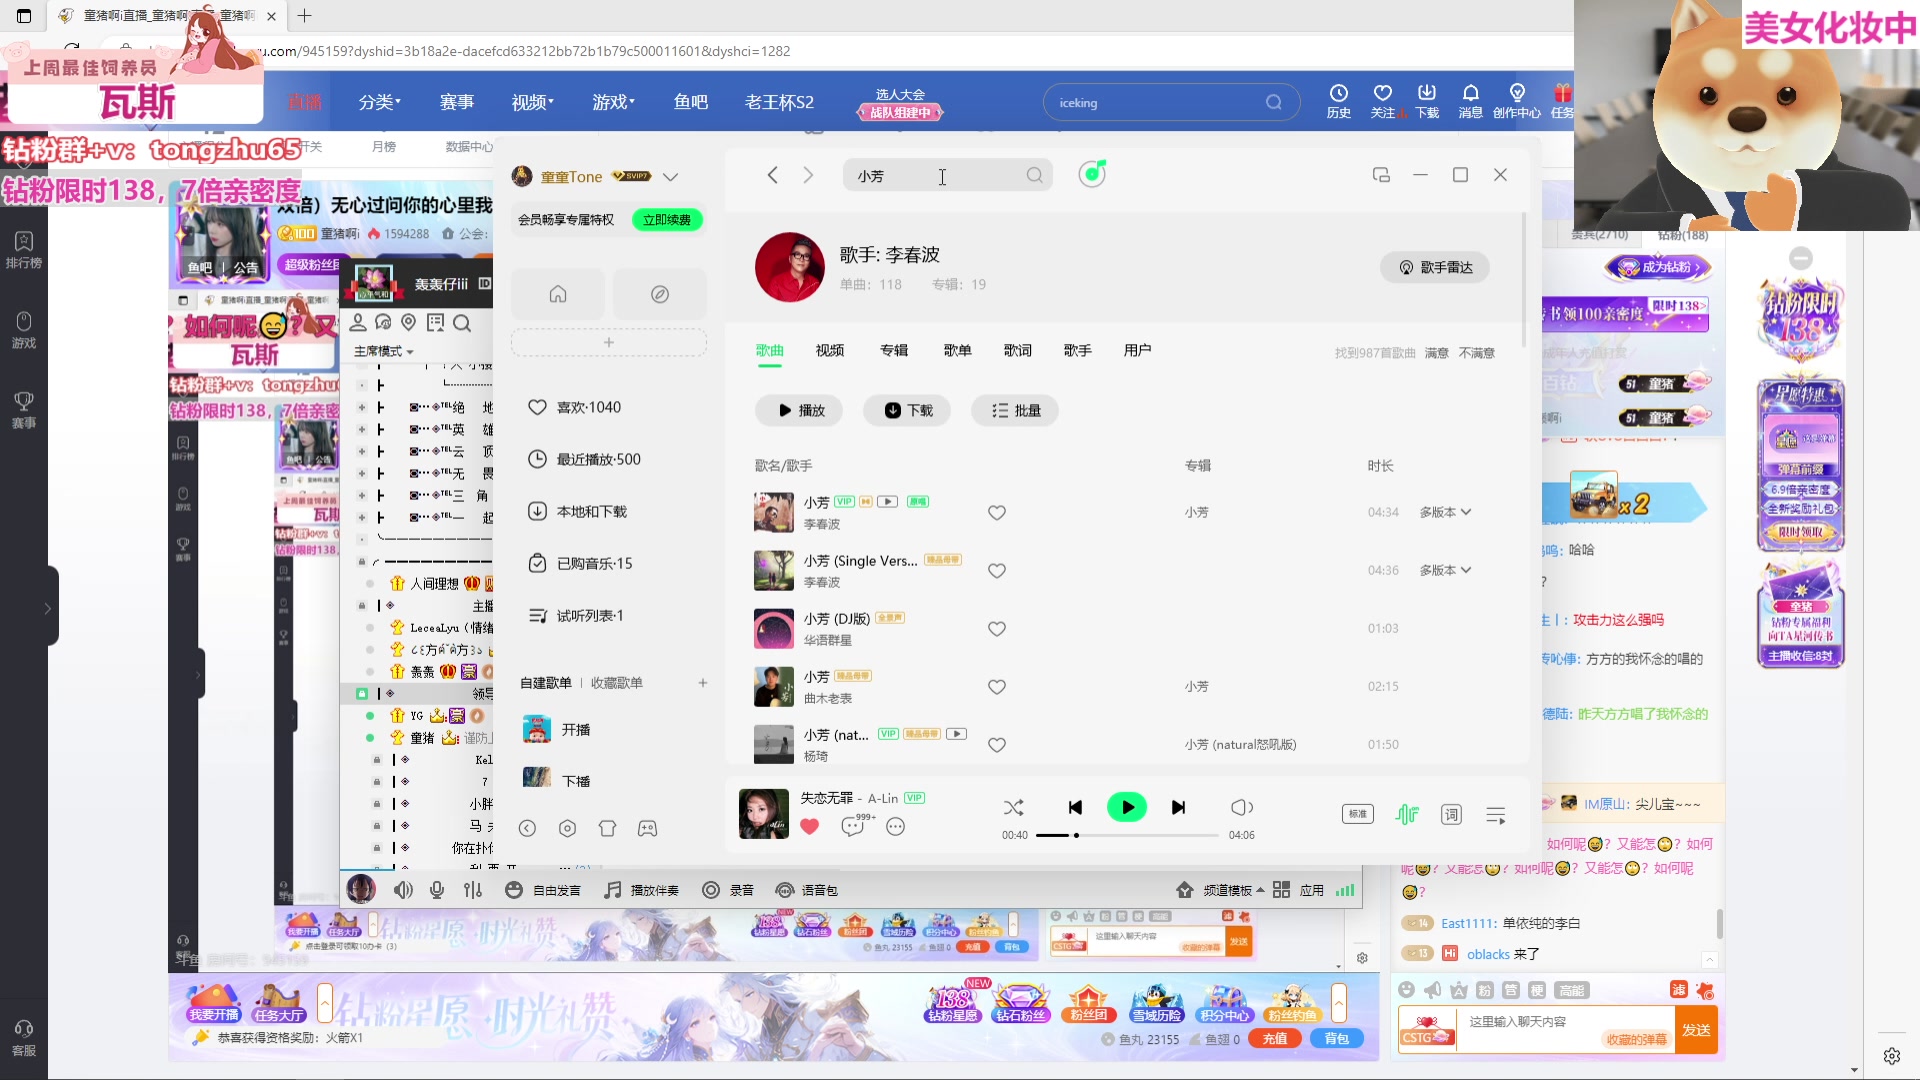The width and height of the screenshot is (1920, 1080).
Task: Click 录音 record button in voice chat
Action: 728,890
